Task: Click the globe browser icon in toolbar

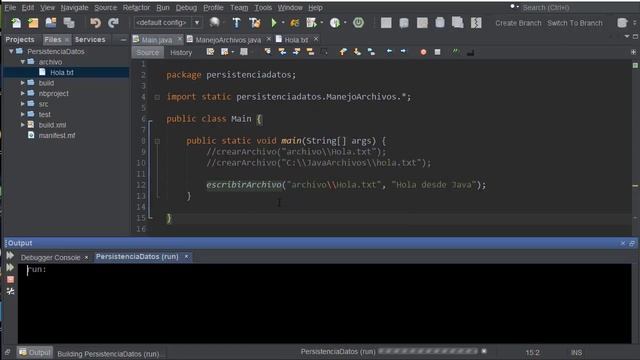Action: click(x=214, y=23)
